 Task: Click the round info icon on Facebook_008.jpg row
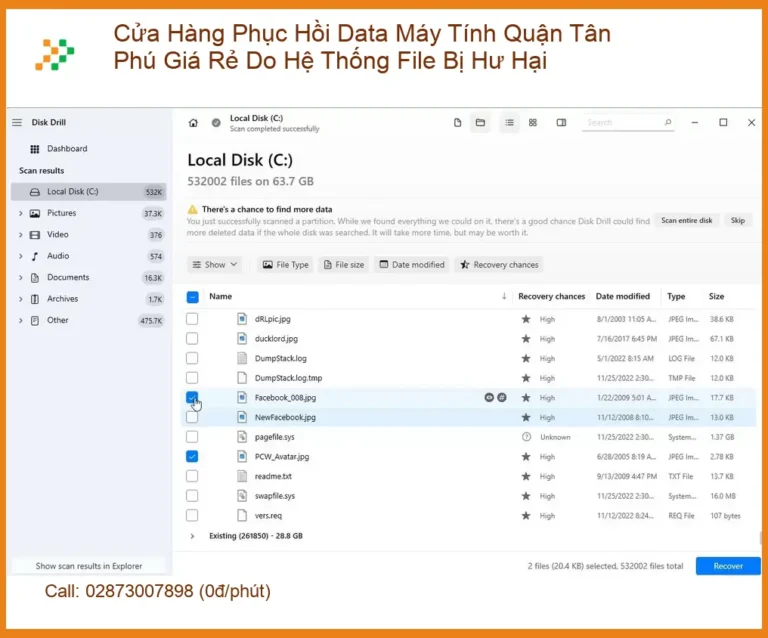coord(502,398)
